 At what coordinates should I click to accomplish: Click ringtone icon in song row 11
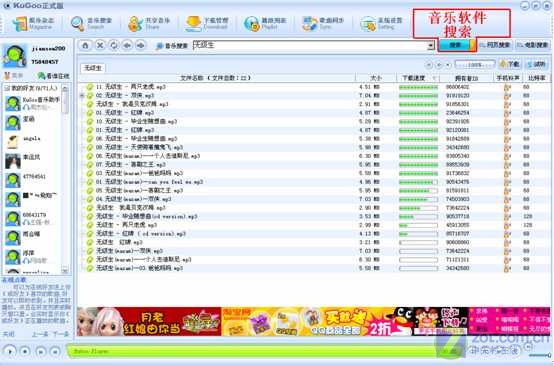(507, 87)
